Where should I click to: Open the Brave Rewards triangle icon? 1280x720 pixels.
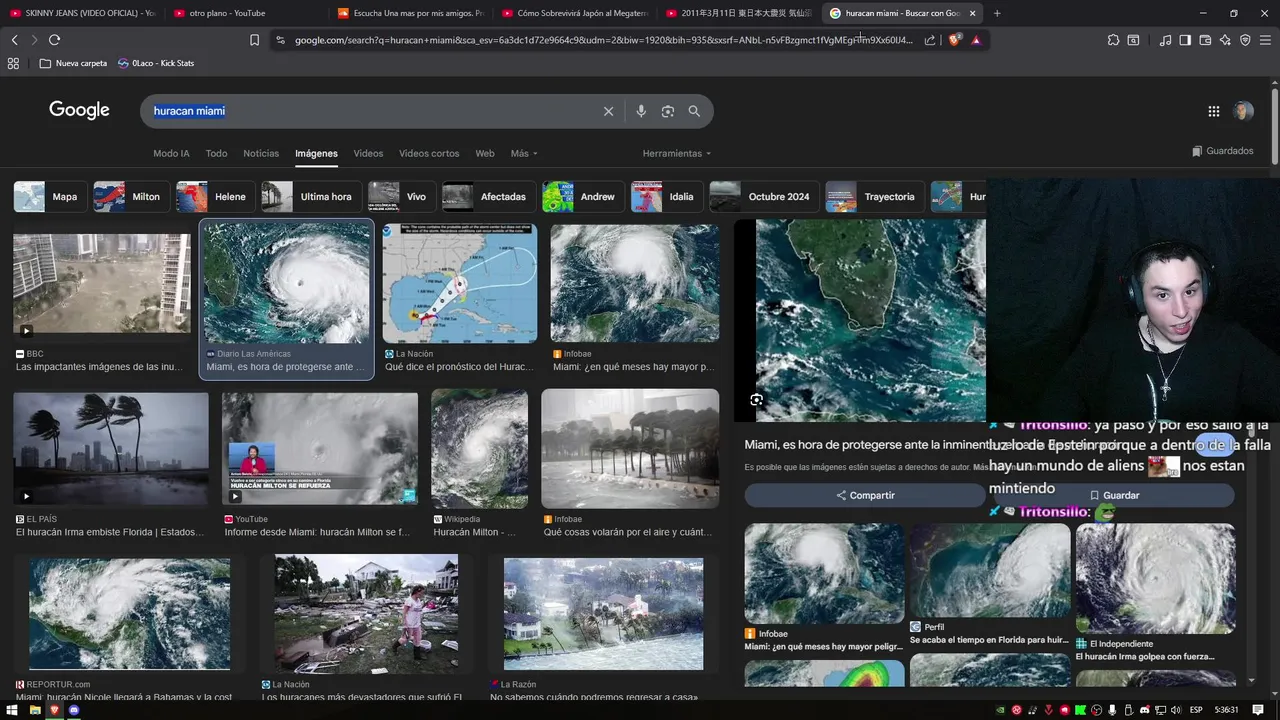976,40
